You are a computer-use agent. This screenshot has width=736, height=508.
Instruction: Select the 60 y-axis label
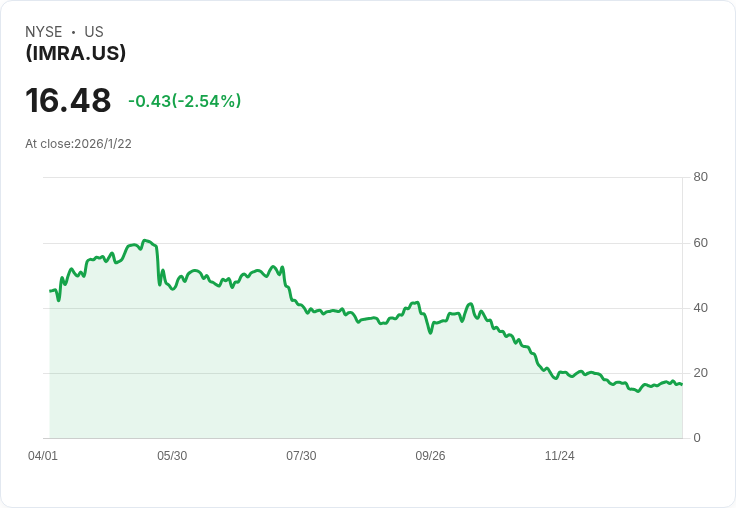point(701,243)
